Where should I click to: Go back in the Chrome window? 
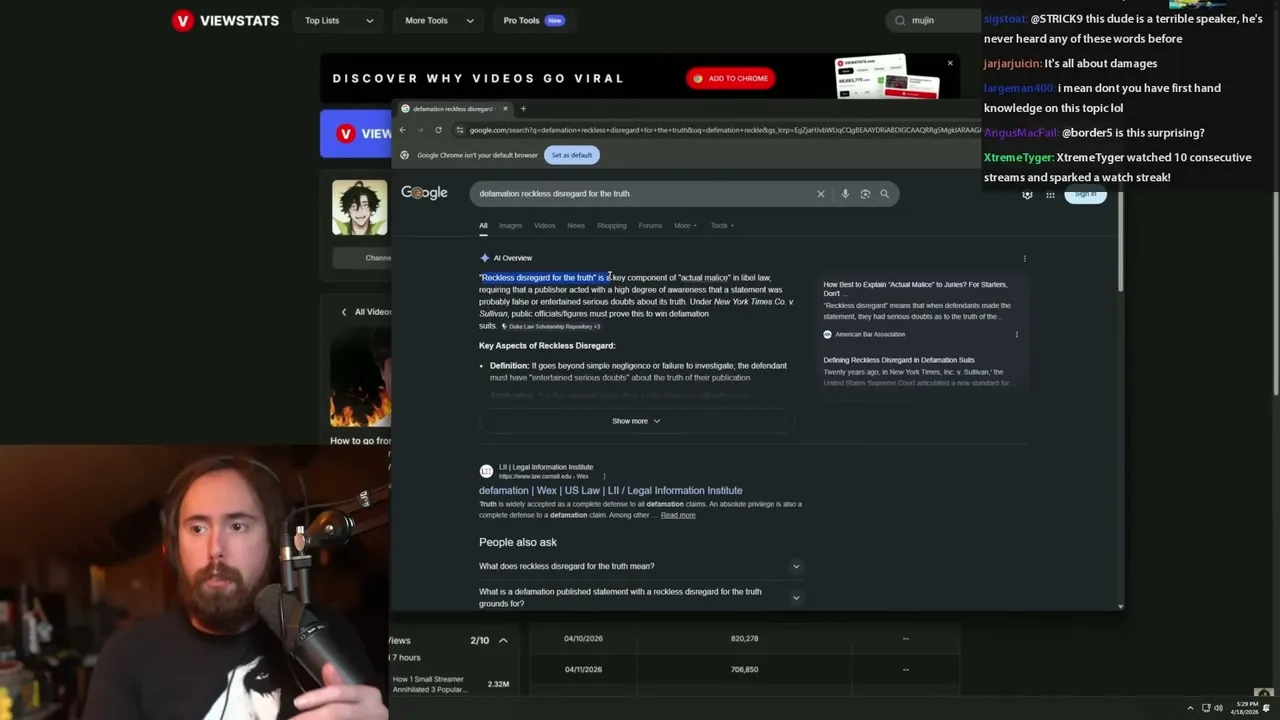tap(403, 130)
